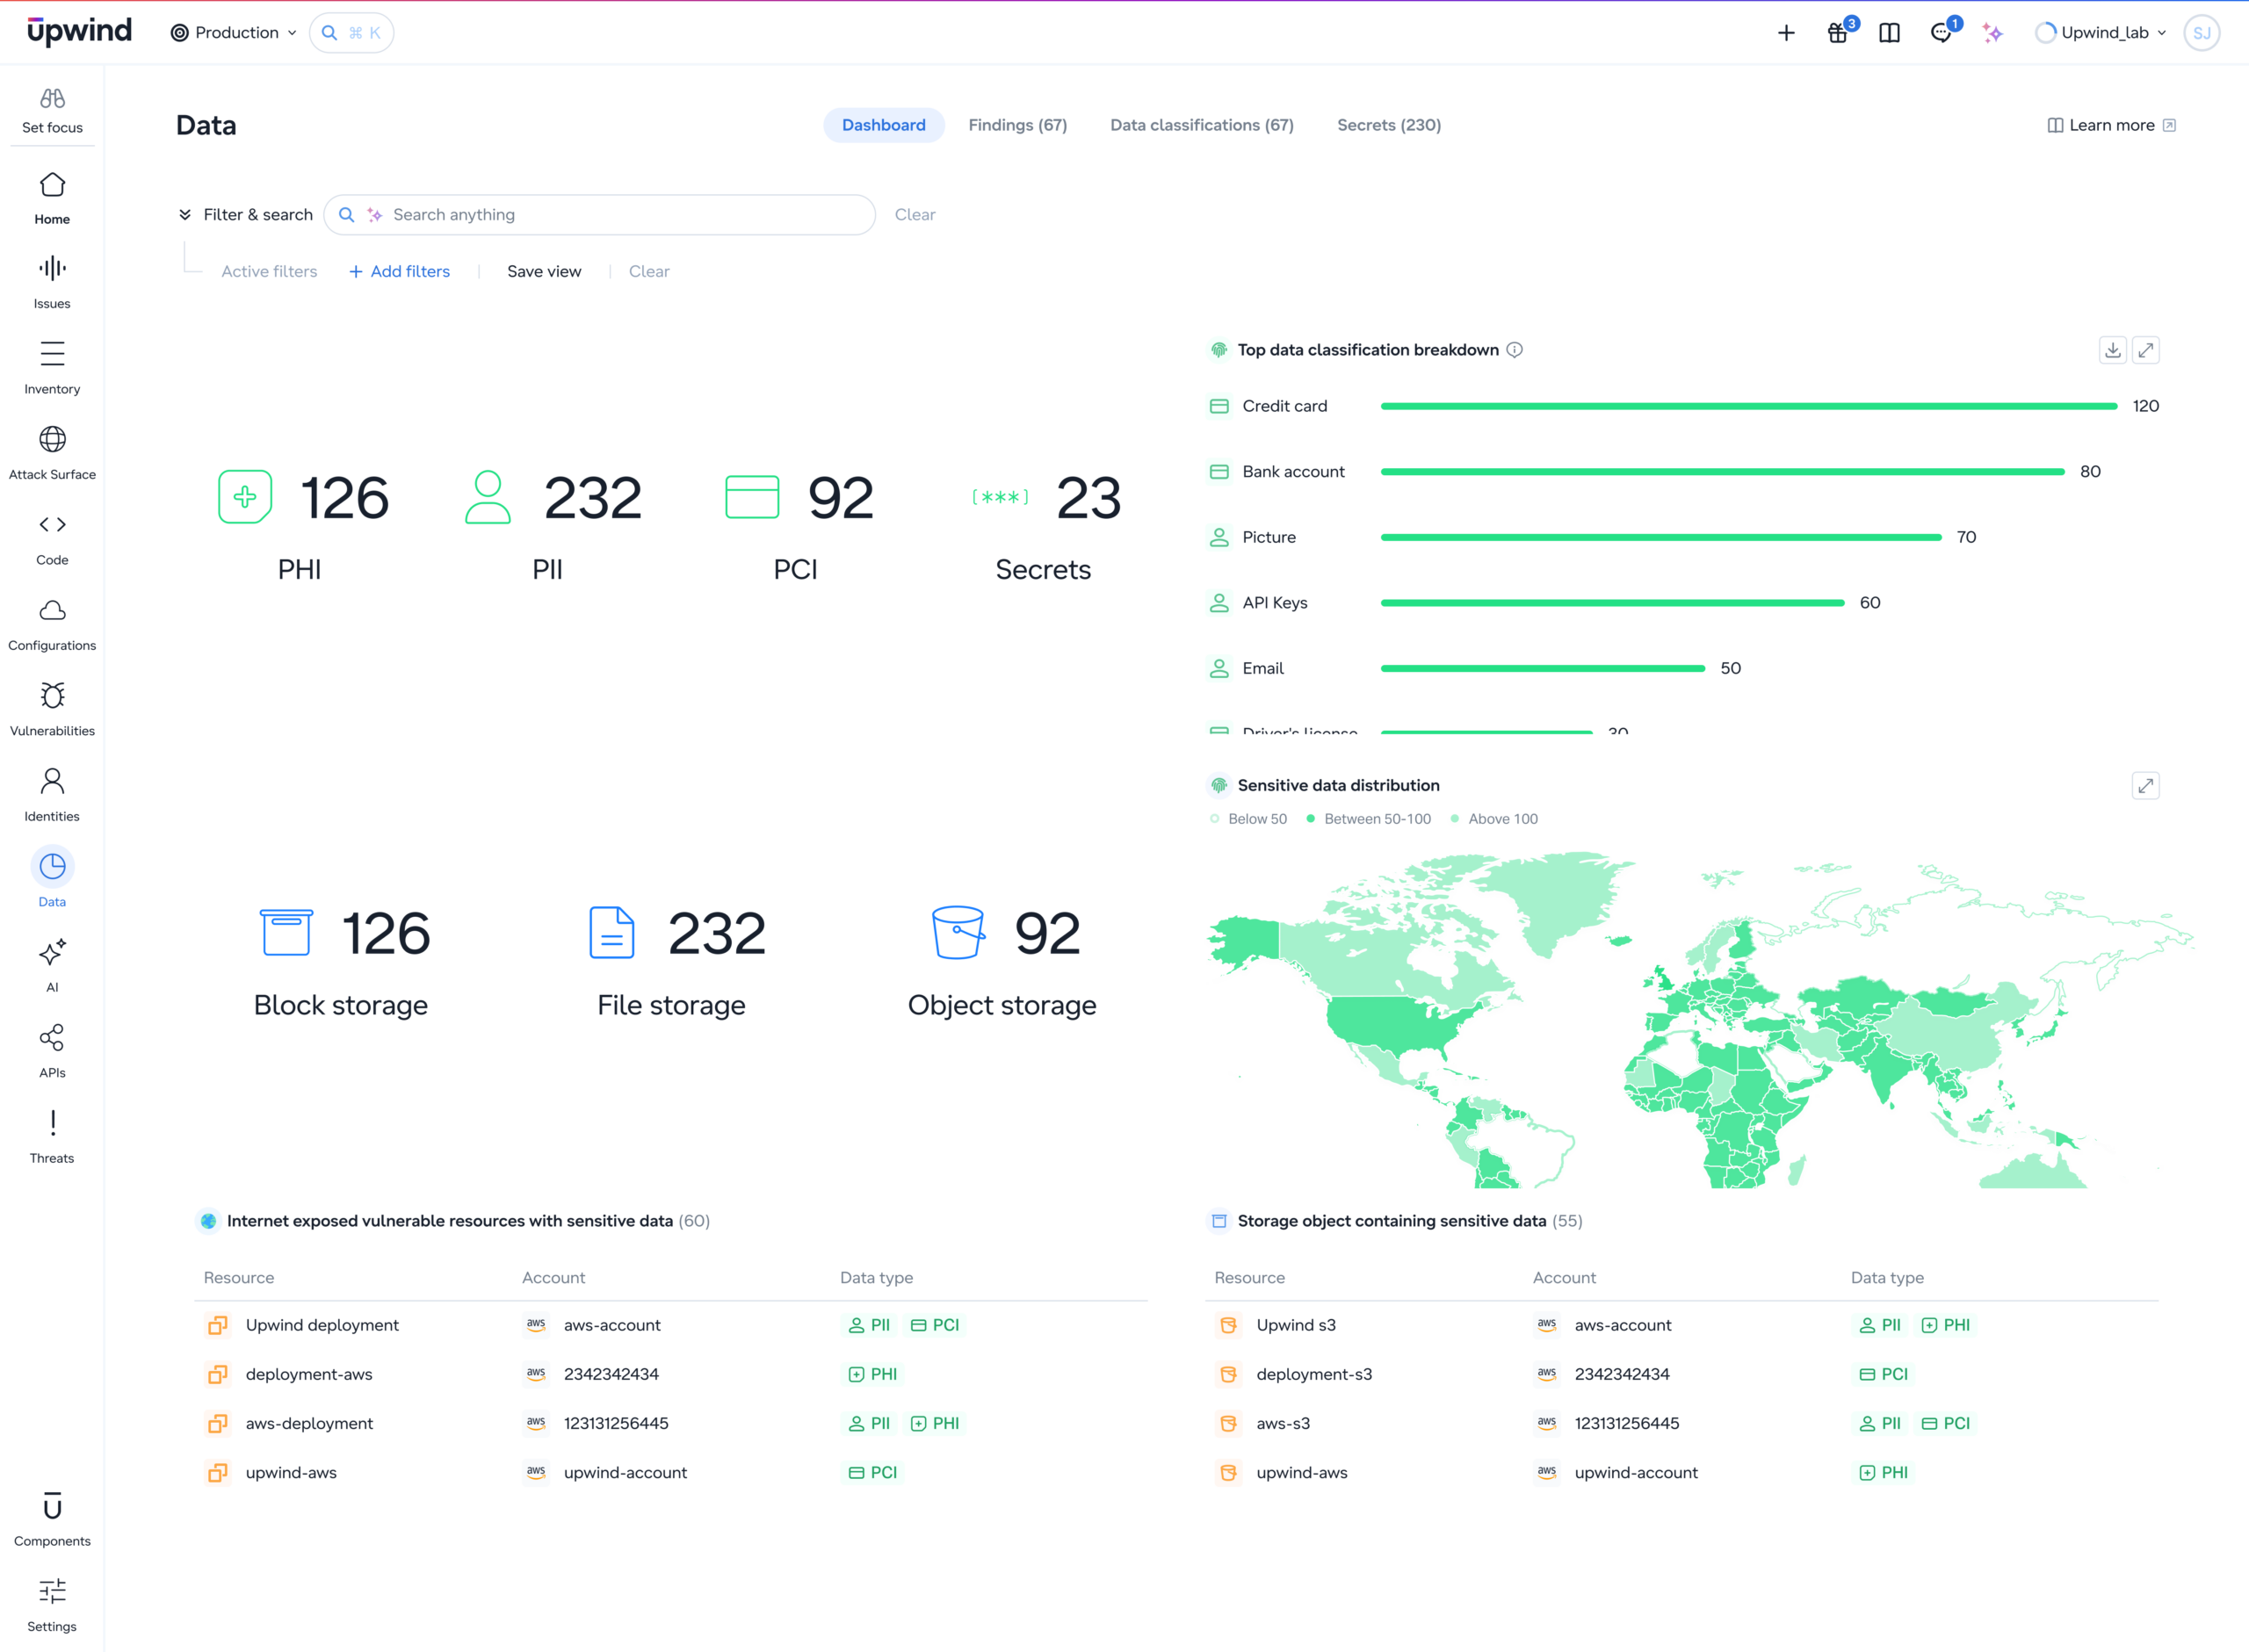
Task: Open the APIs section in the sidebar
Action: pyautogui.click(x=52, y=1051)
